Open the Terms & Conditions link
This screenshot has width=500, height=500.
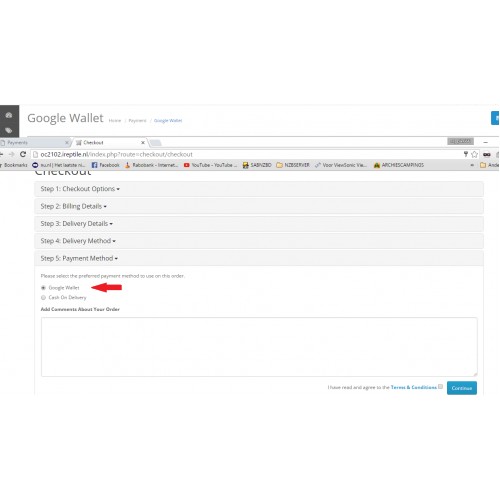[x=413, y=387]
